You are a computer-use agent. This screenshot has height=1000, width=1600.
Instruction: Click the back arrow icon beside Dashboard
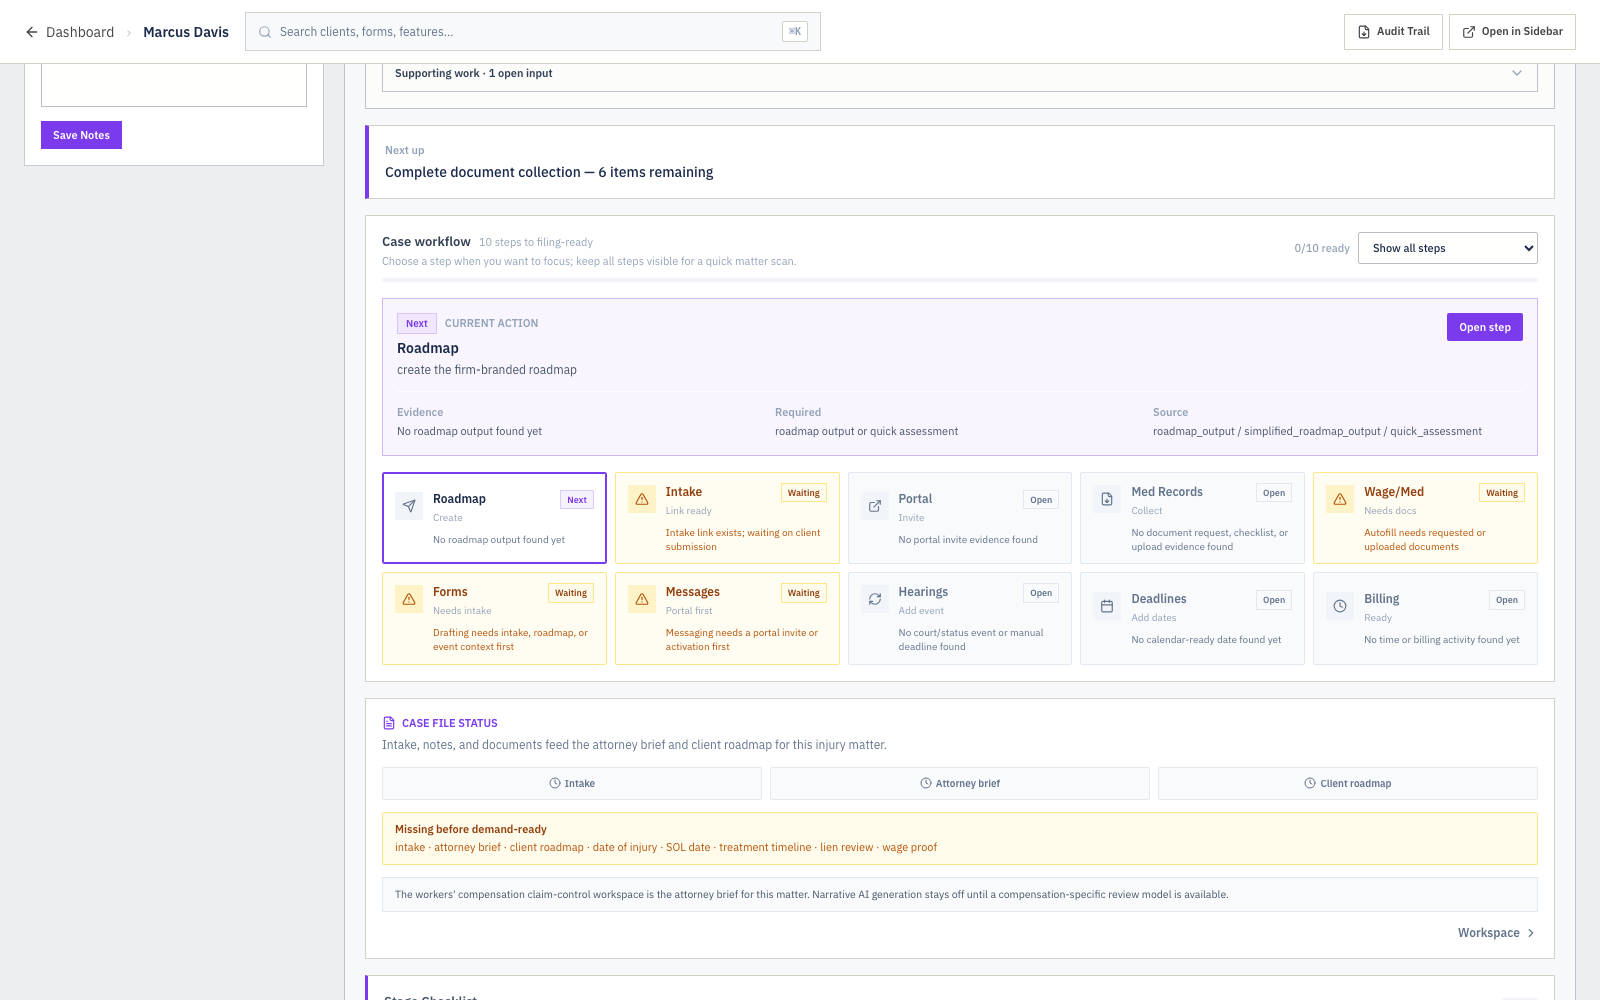[x=32, y=32]
